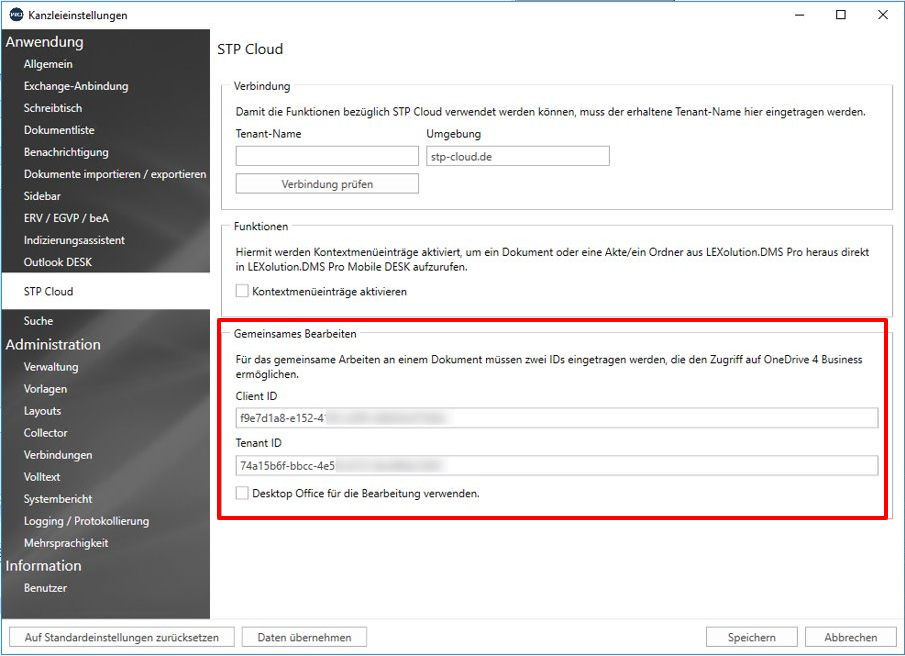The height and width of the screenshot is (656, 905).
Task: Enable Kontextmenüeinträge aktivieren checkbox
Action: pos(242,291)
